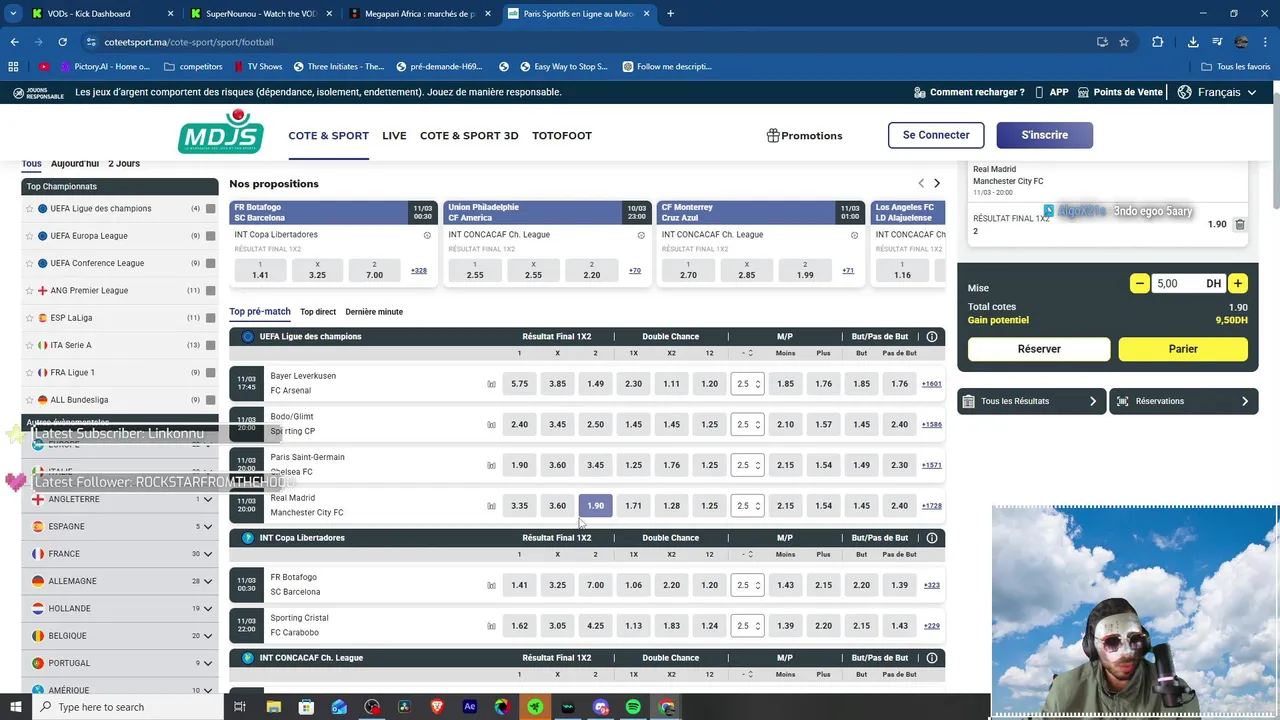Decrease stake with minus button
The width and height of the screenshot is (1280, 720).
[1140, 284]
